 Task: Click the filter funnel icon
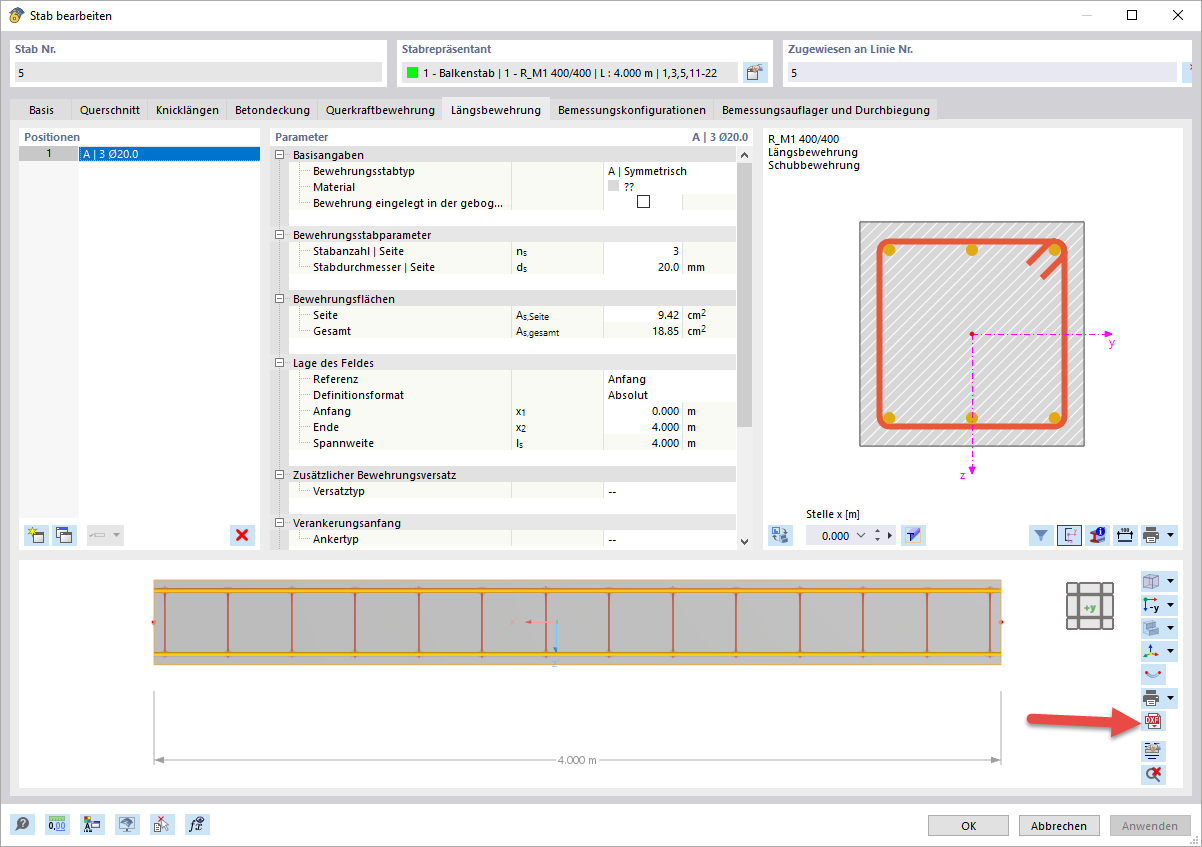tap(1042, 535)
